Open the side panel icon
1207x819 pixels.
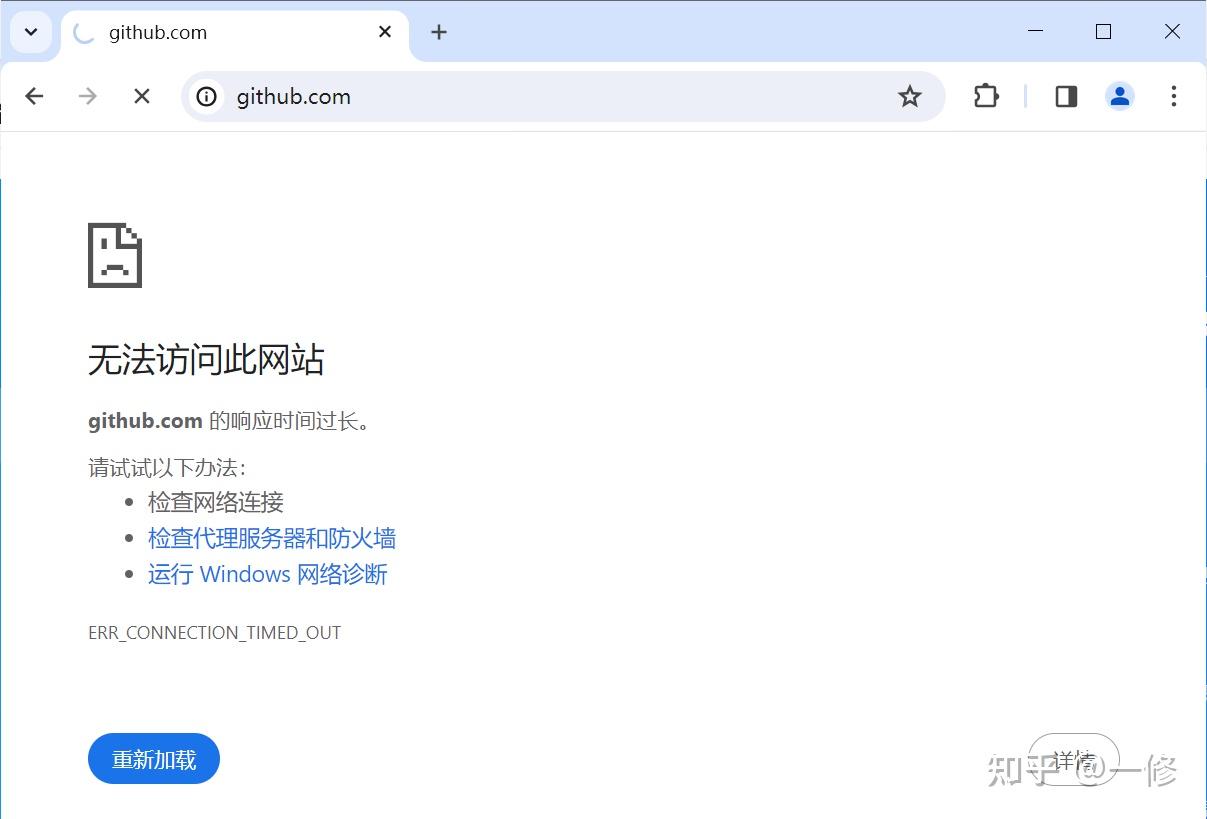pos(1065,96)
